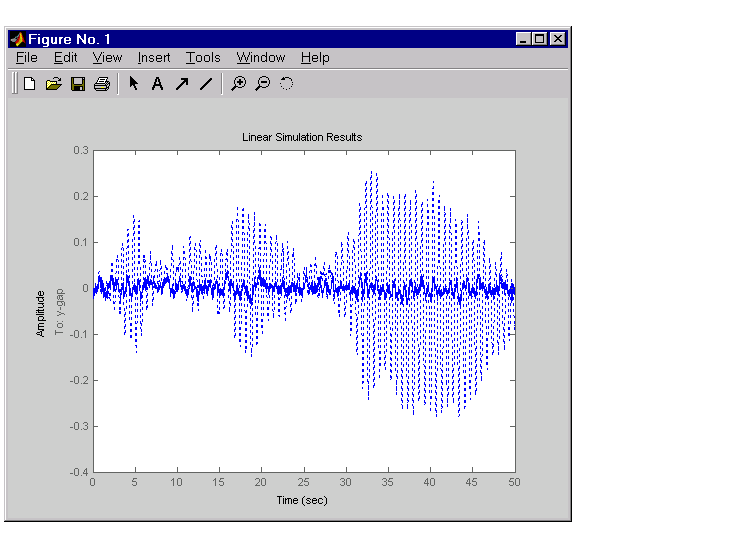Select the Insert Text 'A' tool

(x=157, y=84)
